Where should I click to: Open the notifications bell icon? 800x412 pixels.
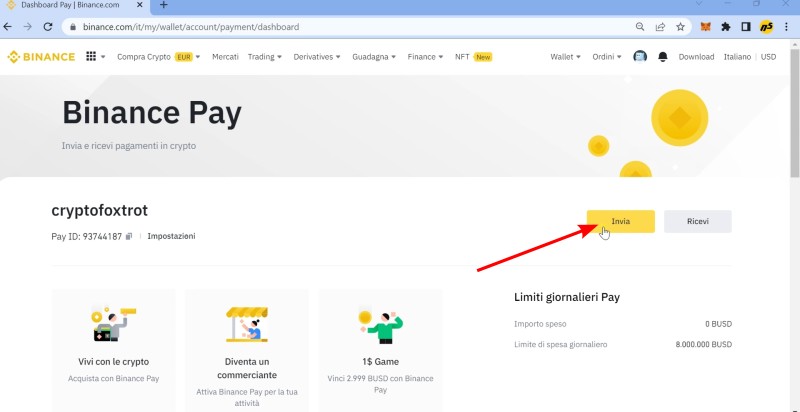tap(663, 57)
